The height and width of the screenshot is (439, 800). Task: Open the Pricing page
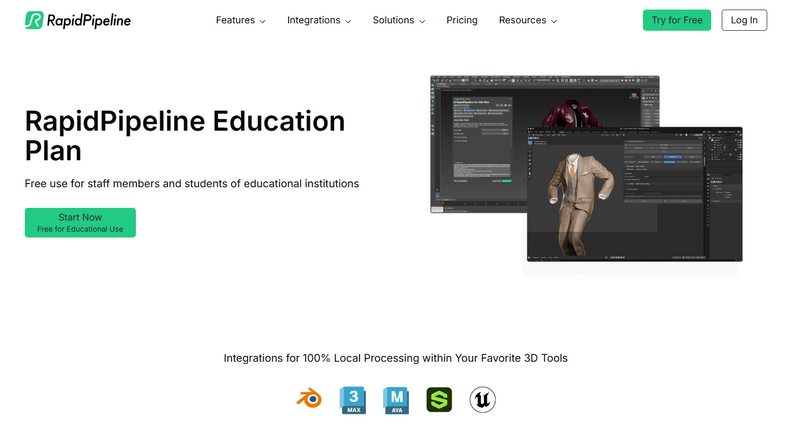(462, 20)
